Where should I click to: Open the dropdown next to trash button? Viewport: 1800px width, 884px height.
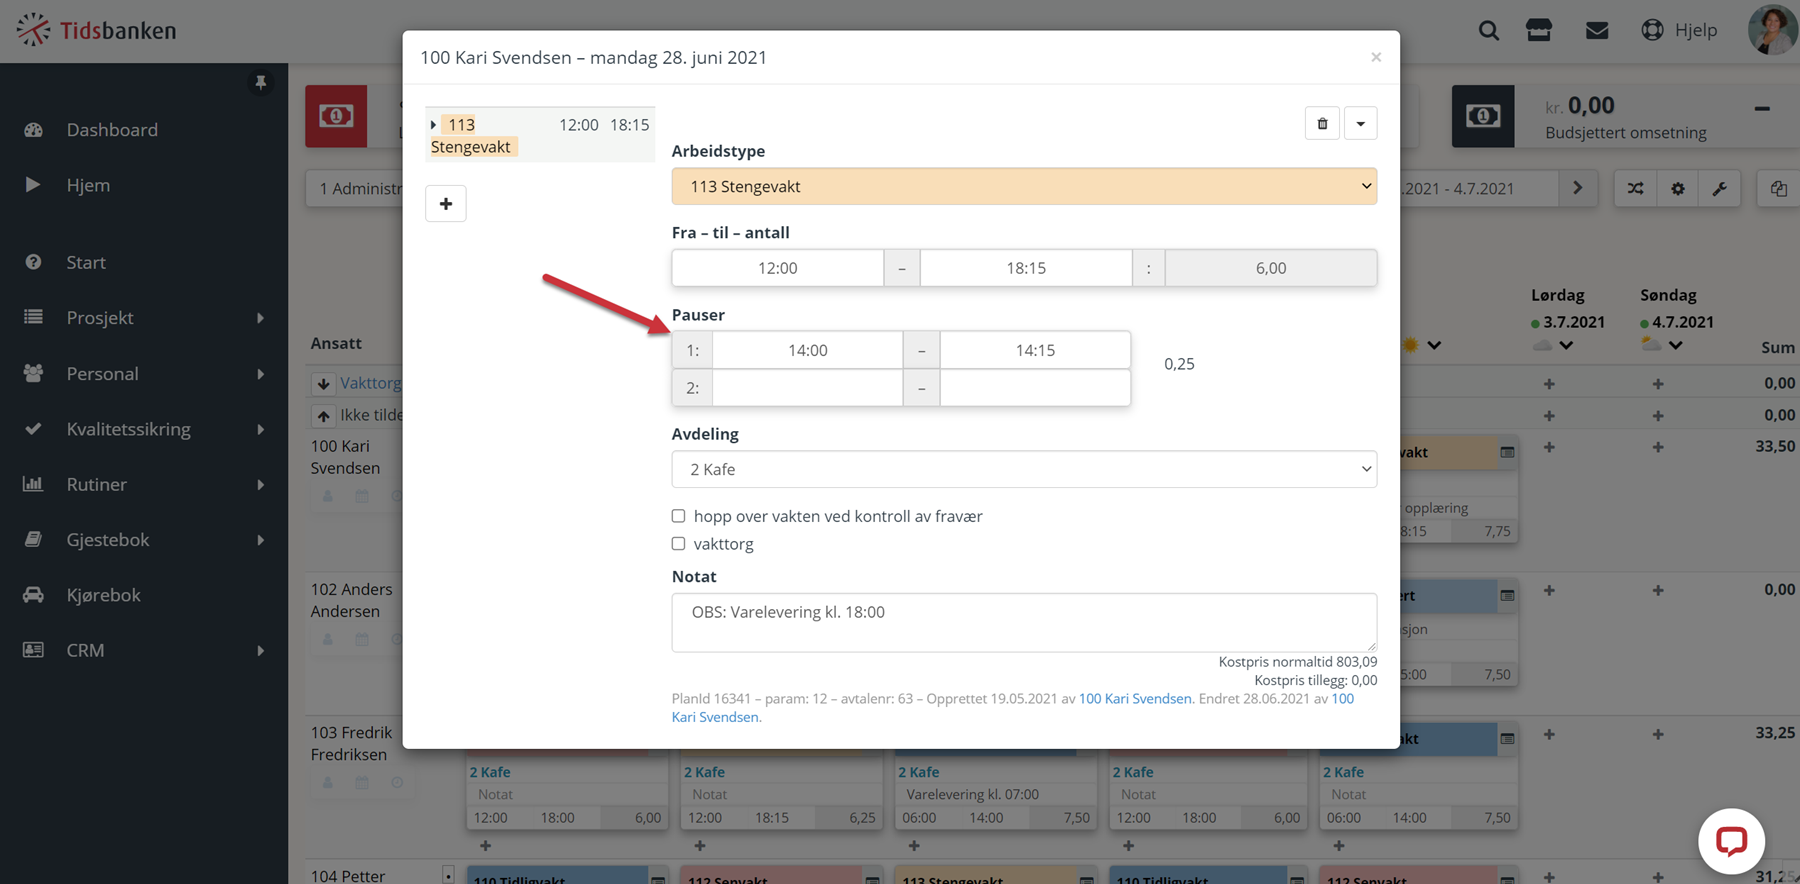(1361, 124)
